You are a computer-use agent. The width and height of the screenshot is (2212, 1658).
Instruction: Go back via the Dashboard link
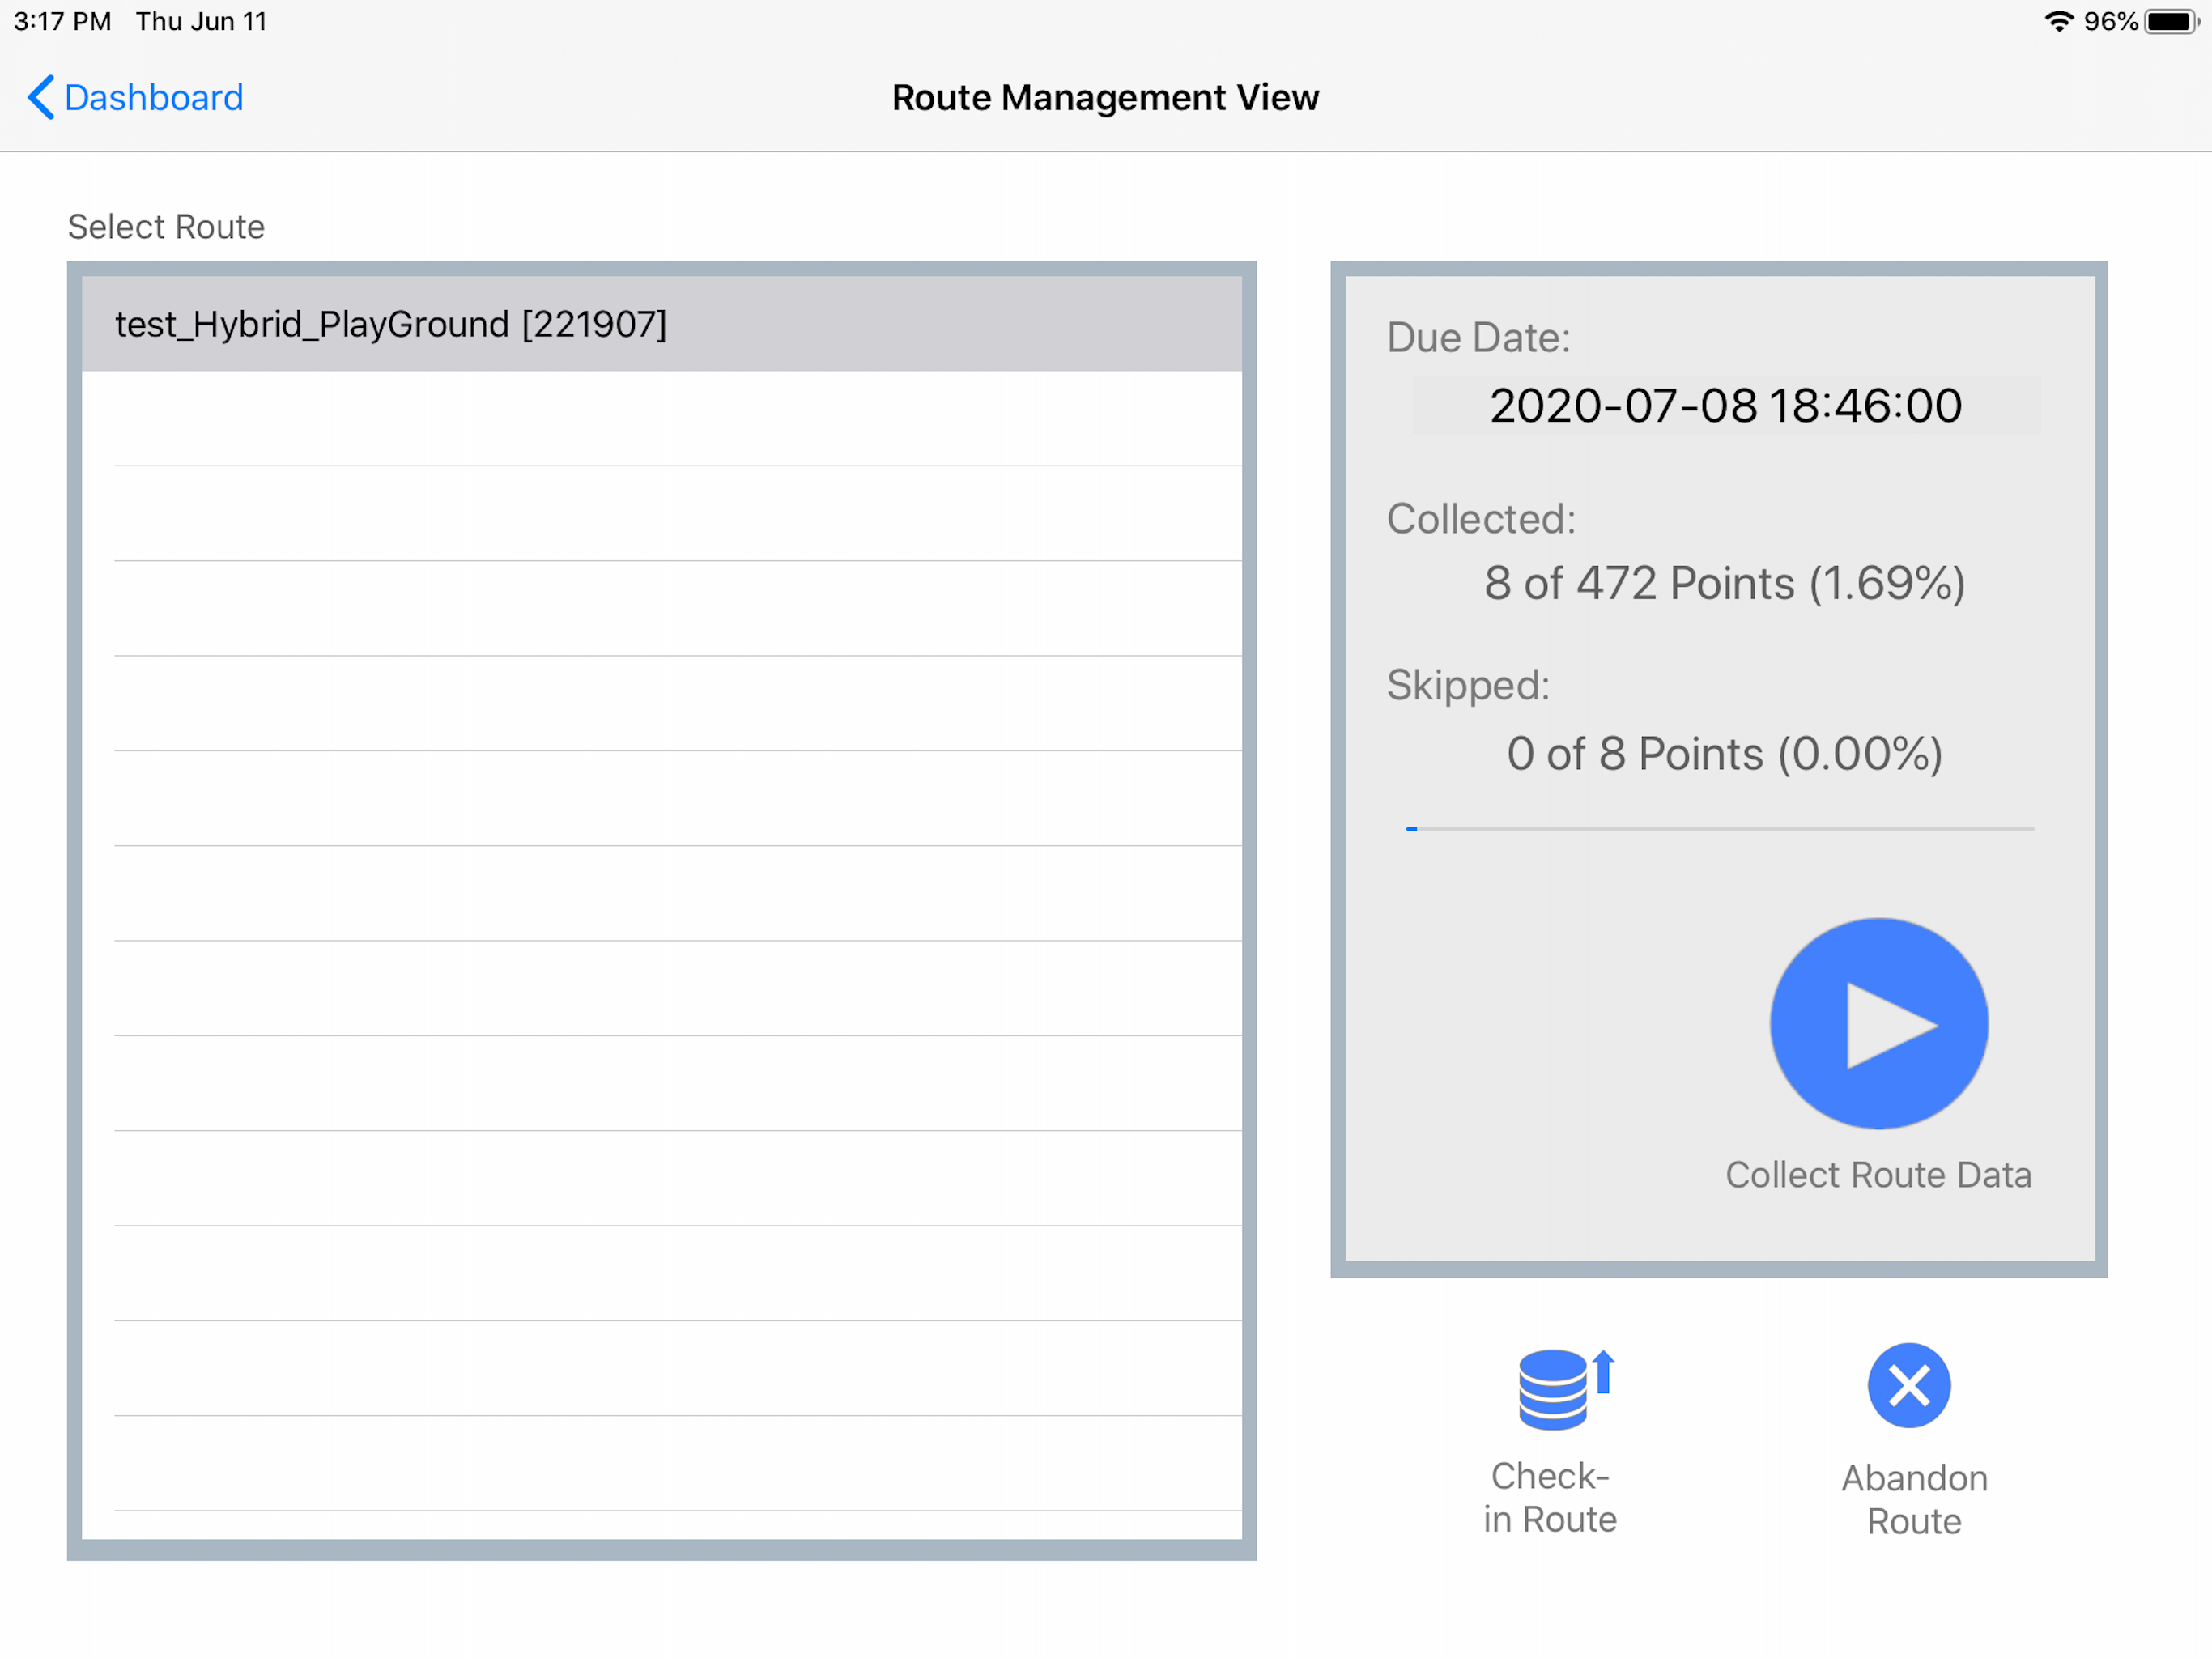(153, 97)
